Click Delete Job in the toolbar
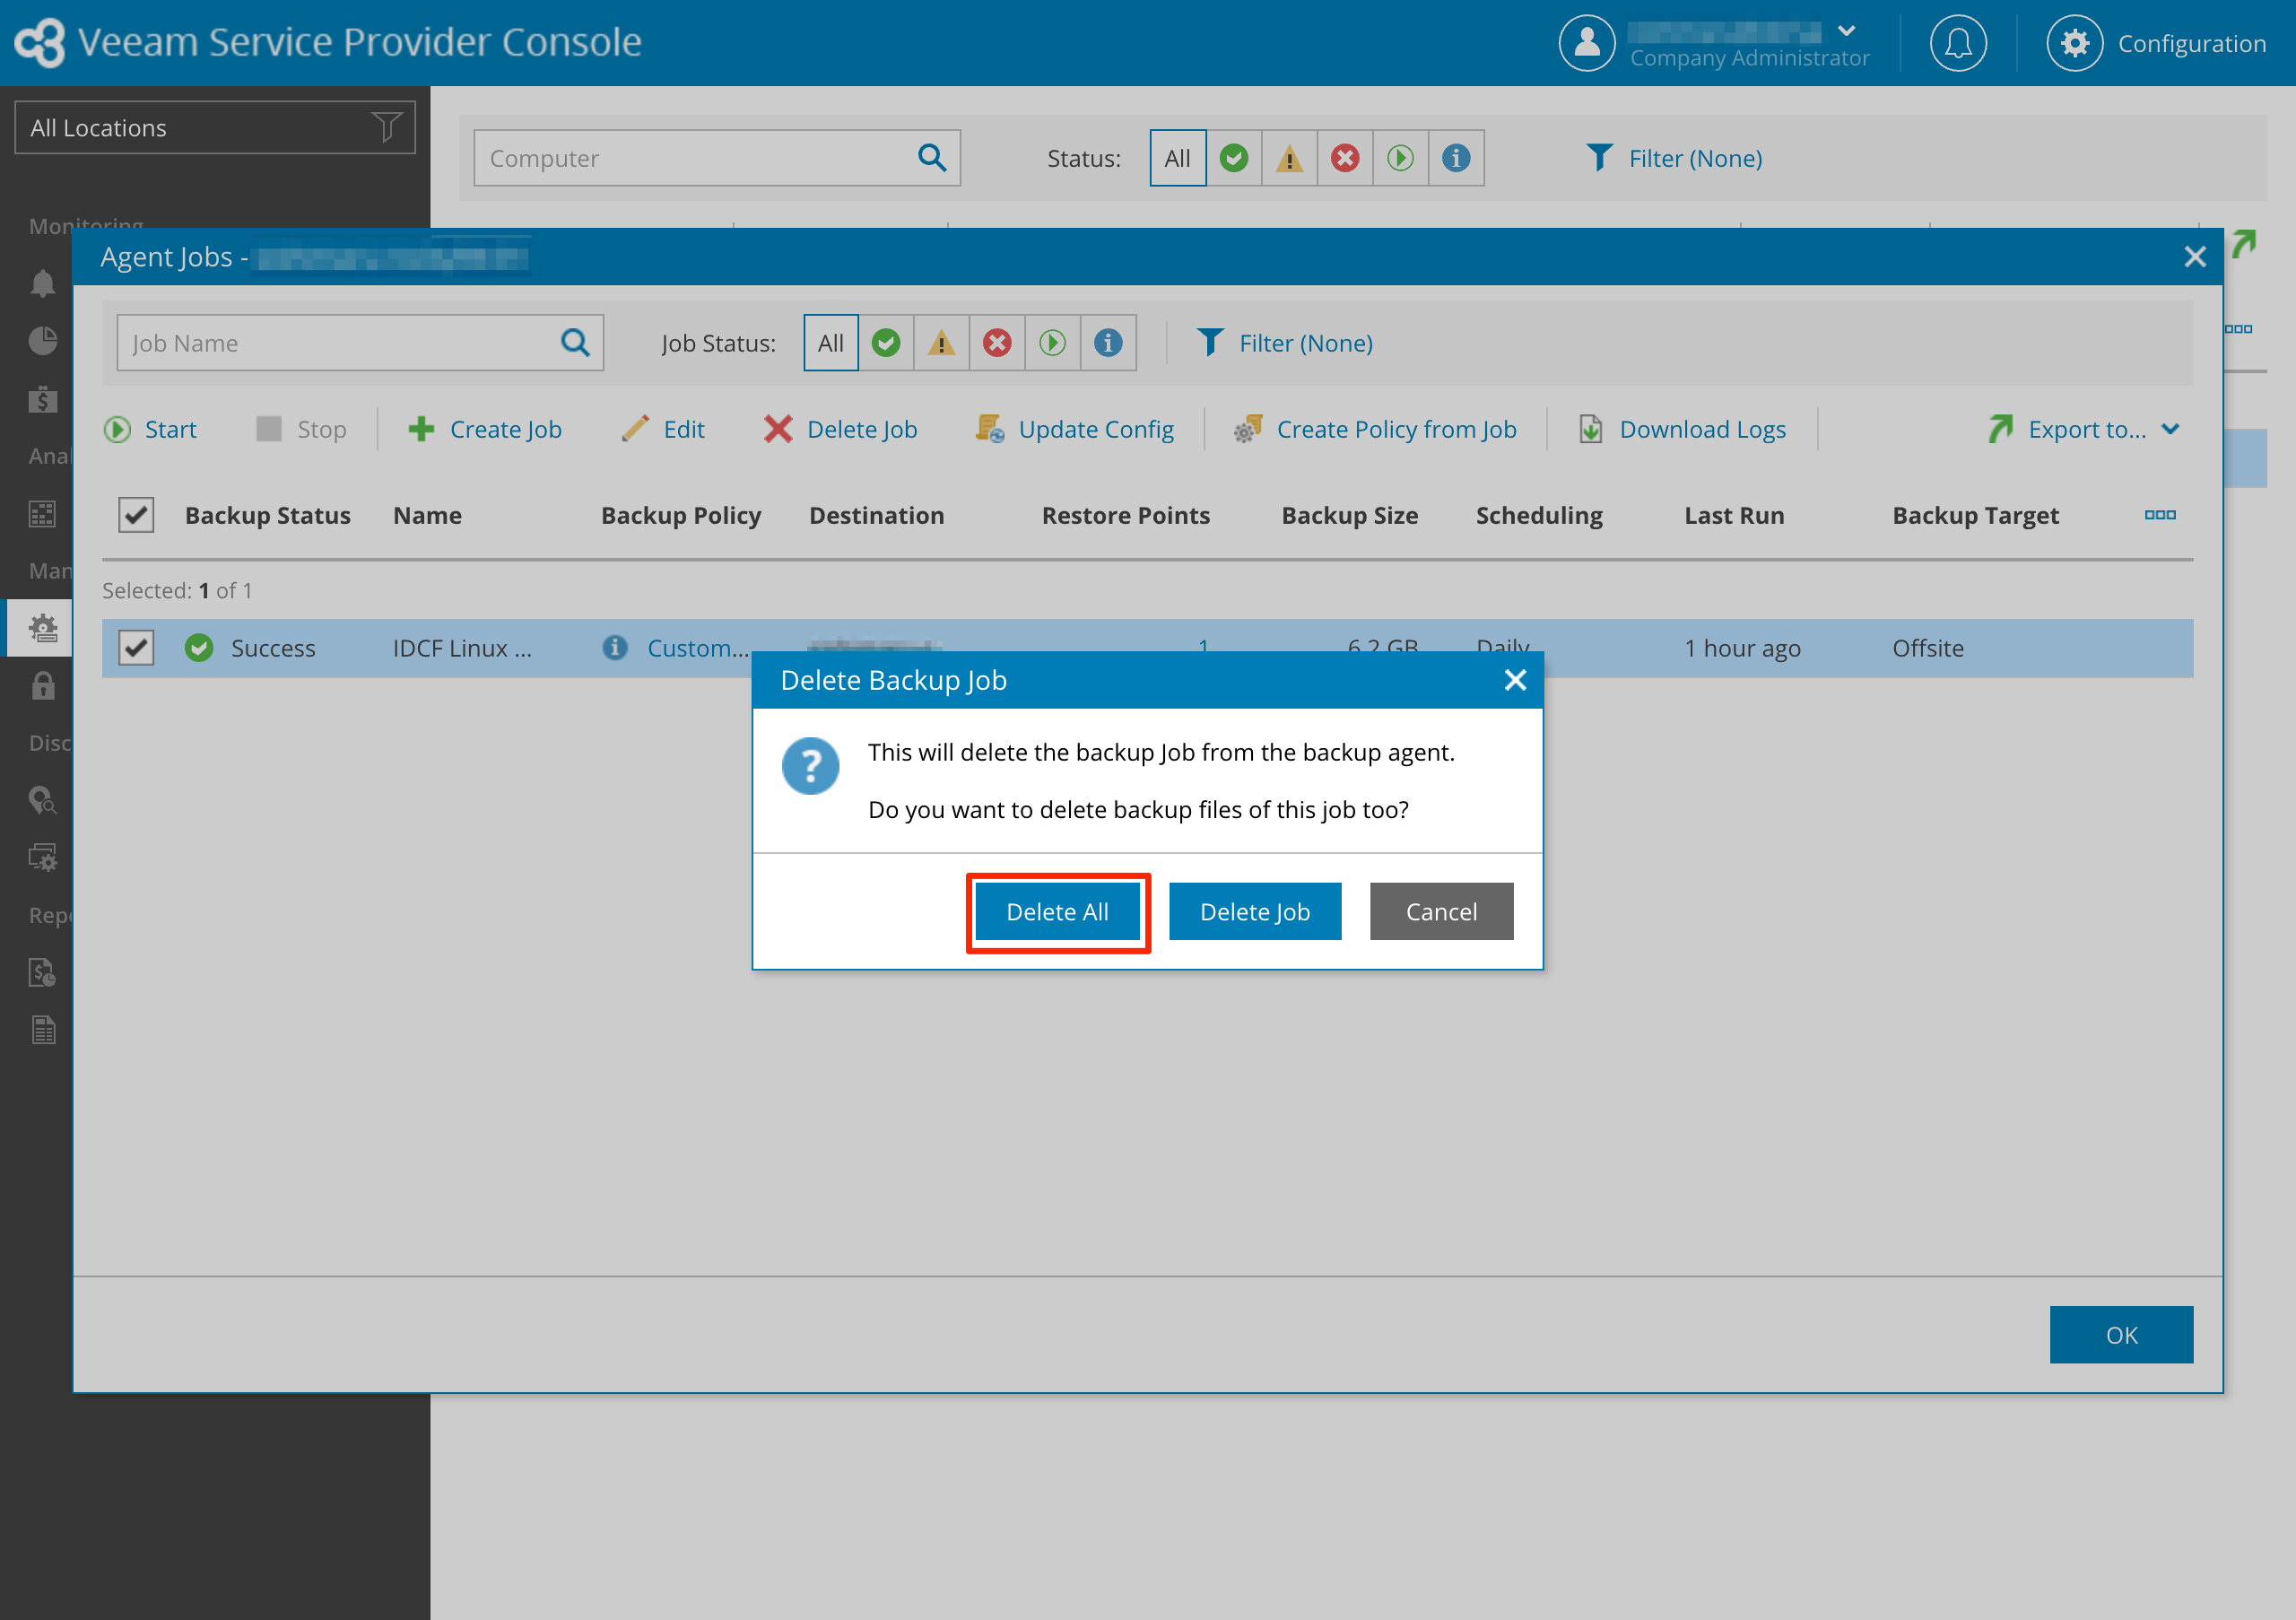2296x1620 pixels. [x=841, y=429]
